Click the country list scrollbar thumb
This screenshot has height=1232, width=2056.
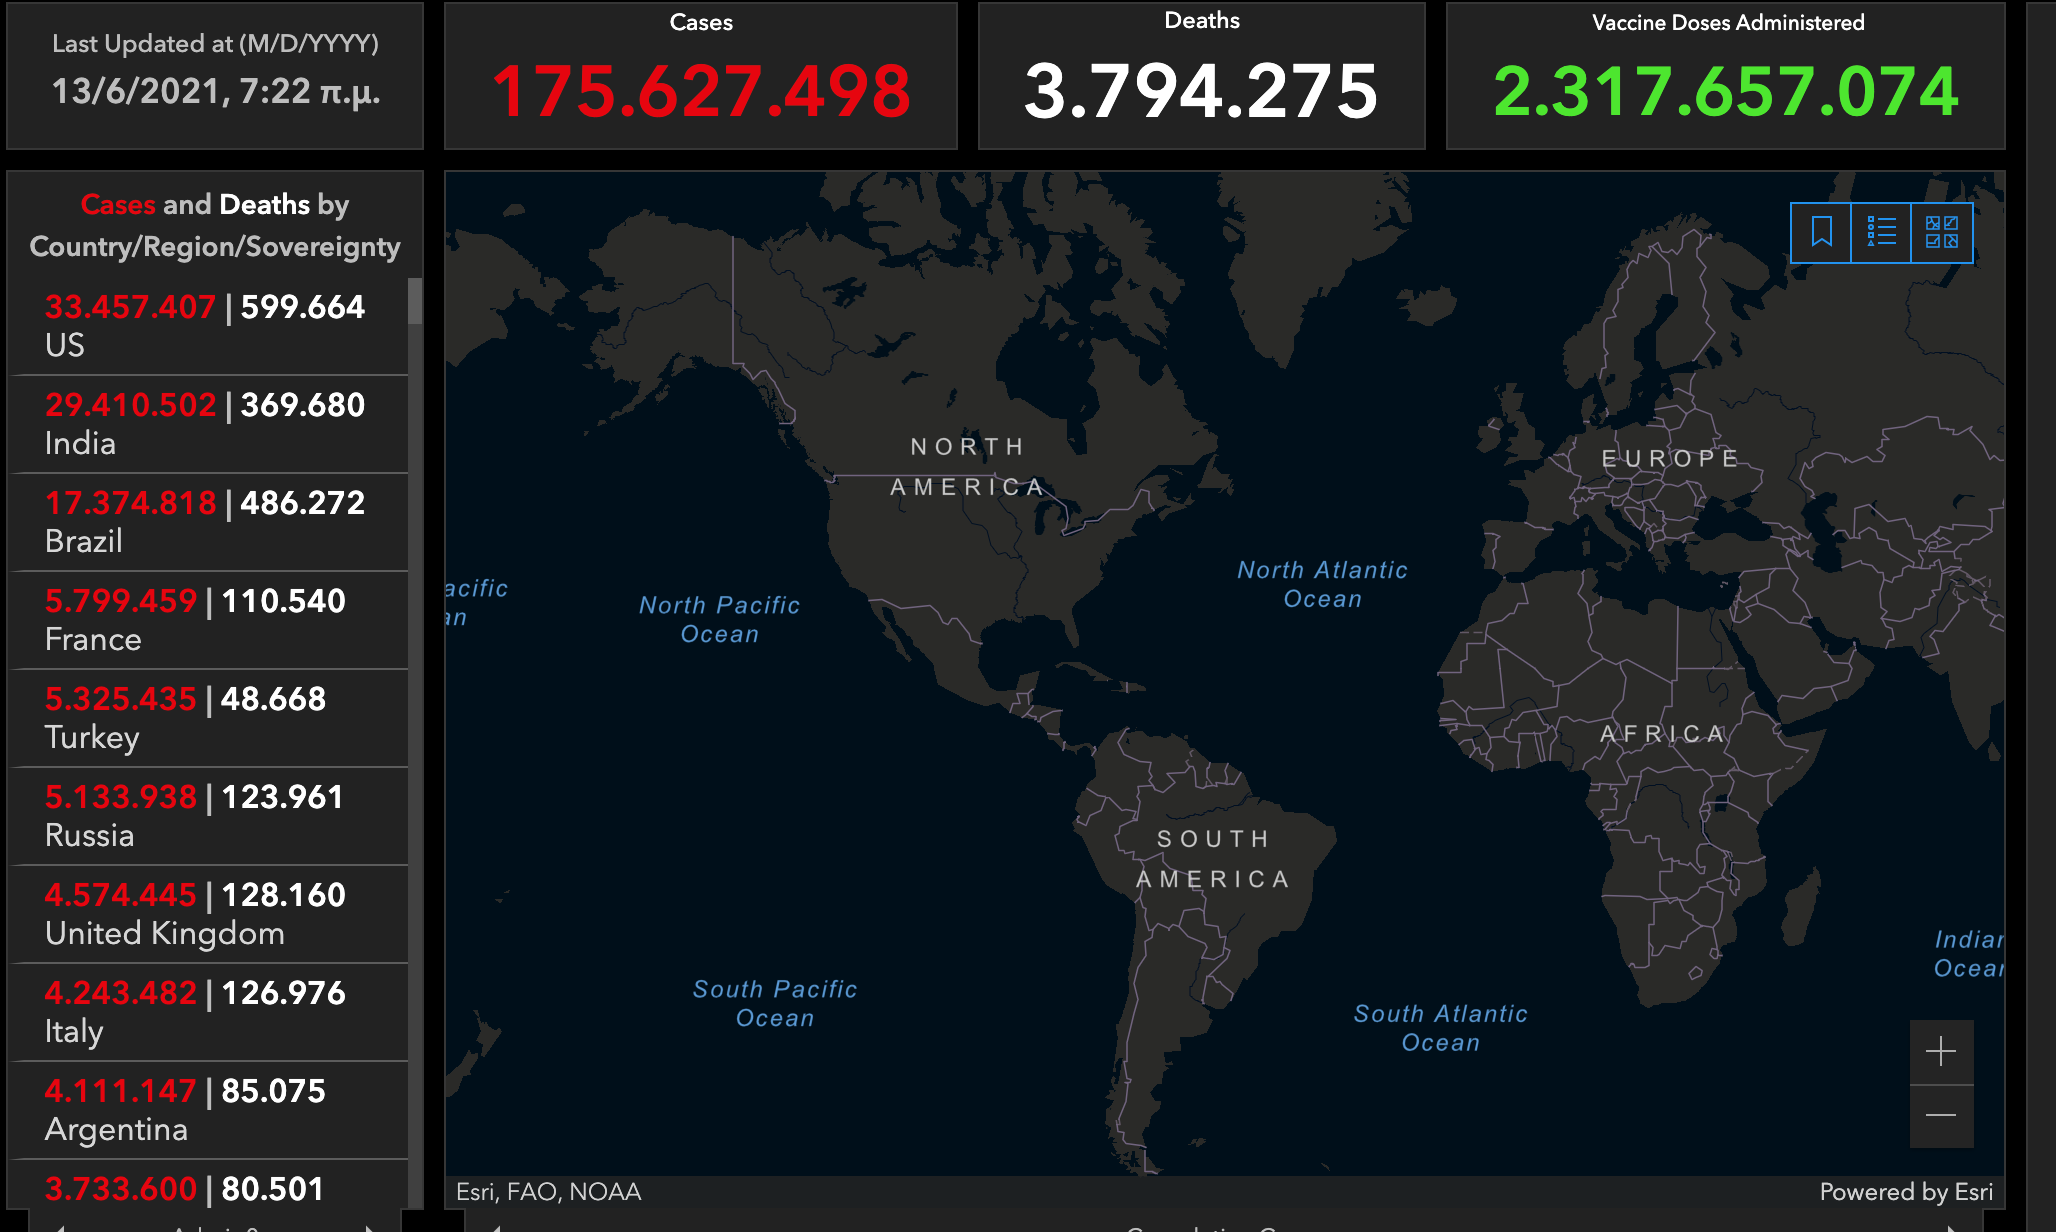(415, 301)
